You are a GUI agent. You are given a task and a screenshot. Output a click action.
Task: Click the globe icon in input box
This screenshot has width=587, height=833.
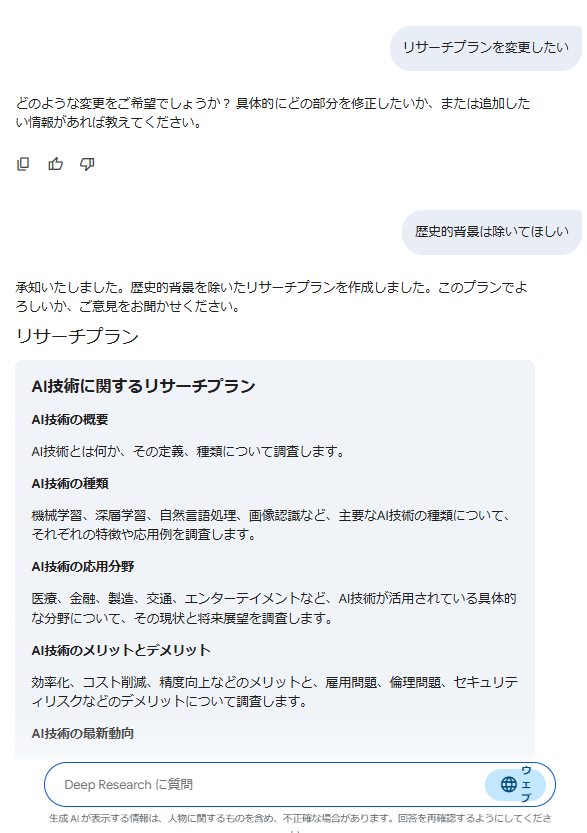508,784
